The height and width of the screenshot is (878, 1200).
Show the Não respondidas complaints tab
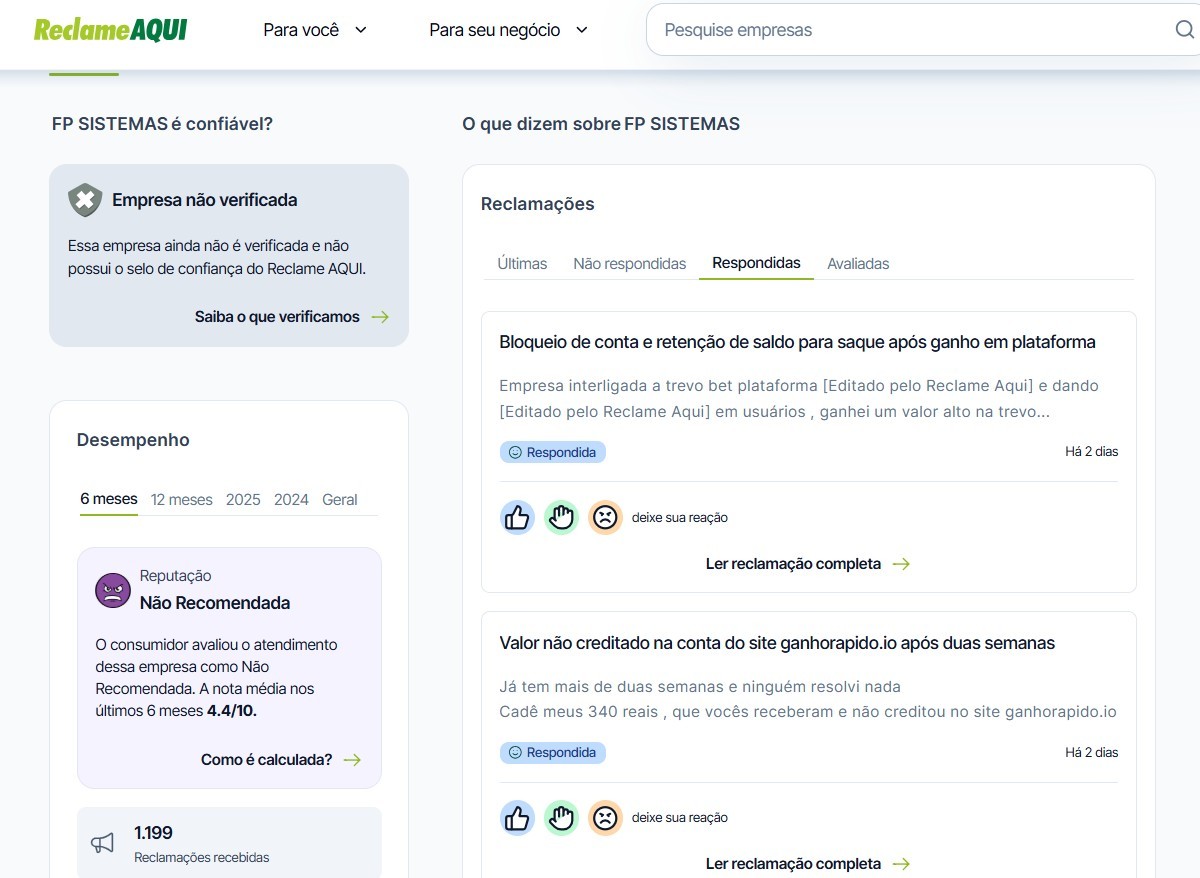click(630, 264)
